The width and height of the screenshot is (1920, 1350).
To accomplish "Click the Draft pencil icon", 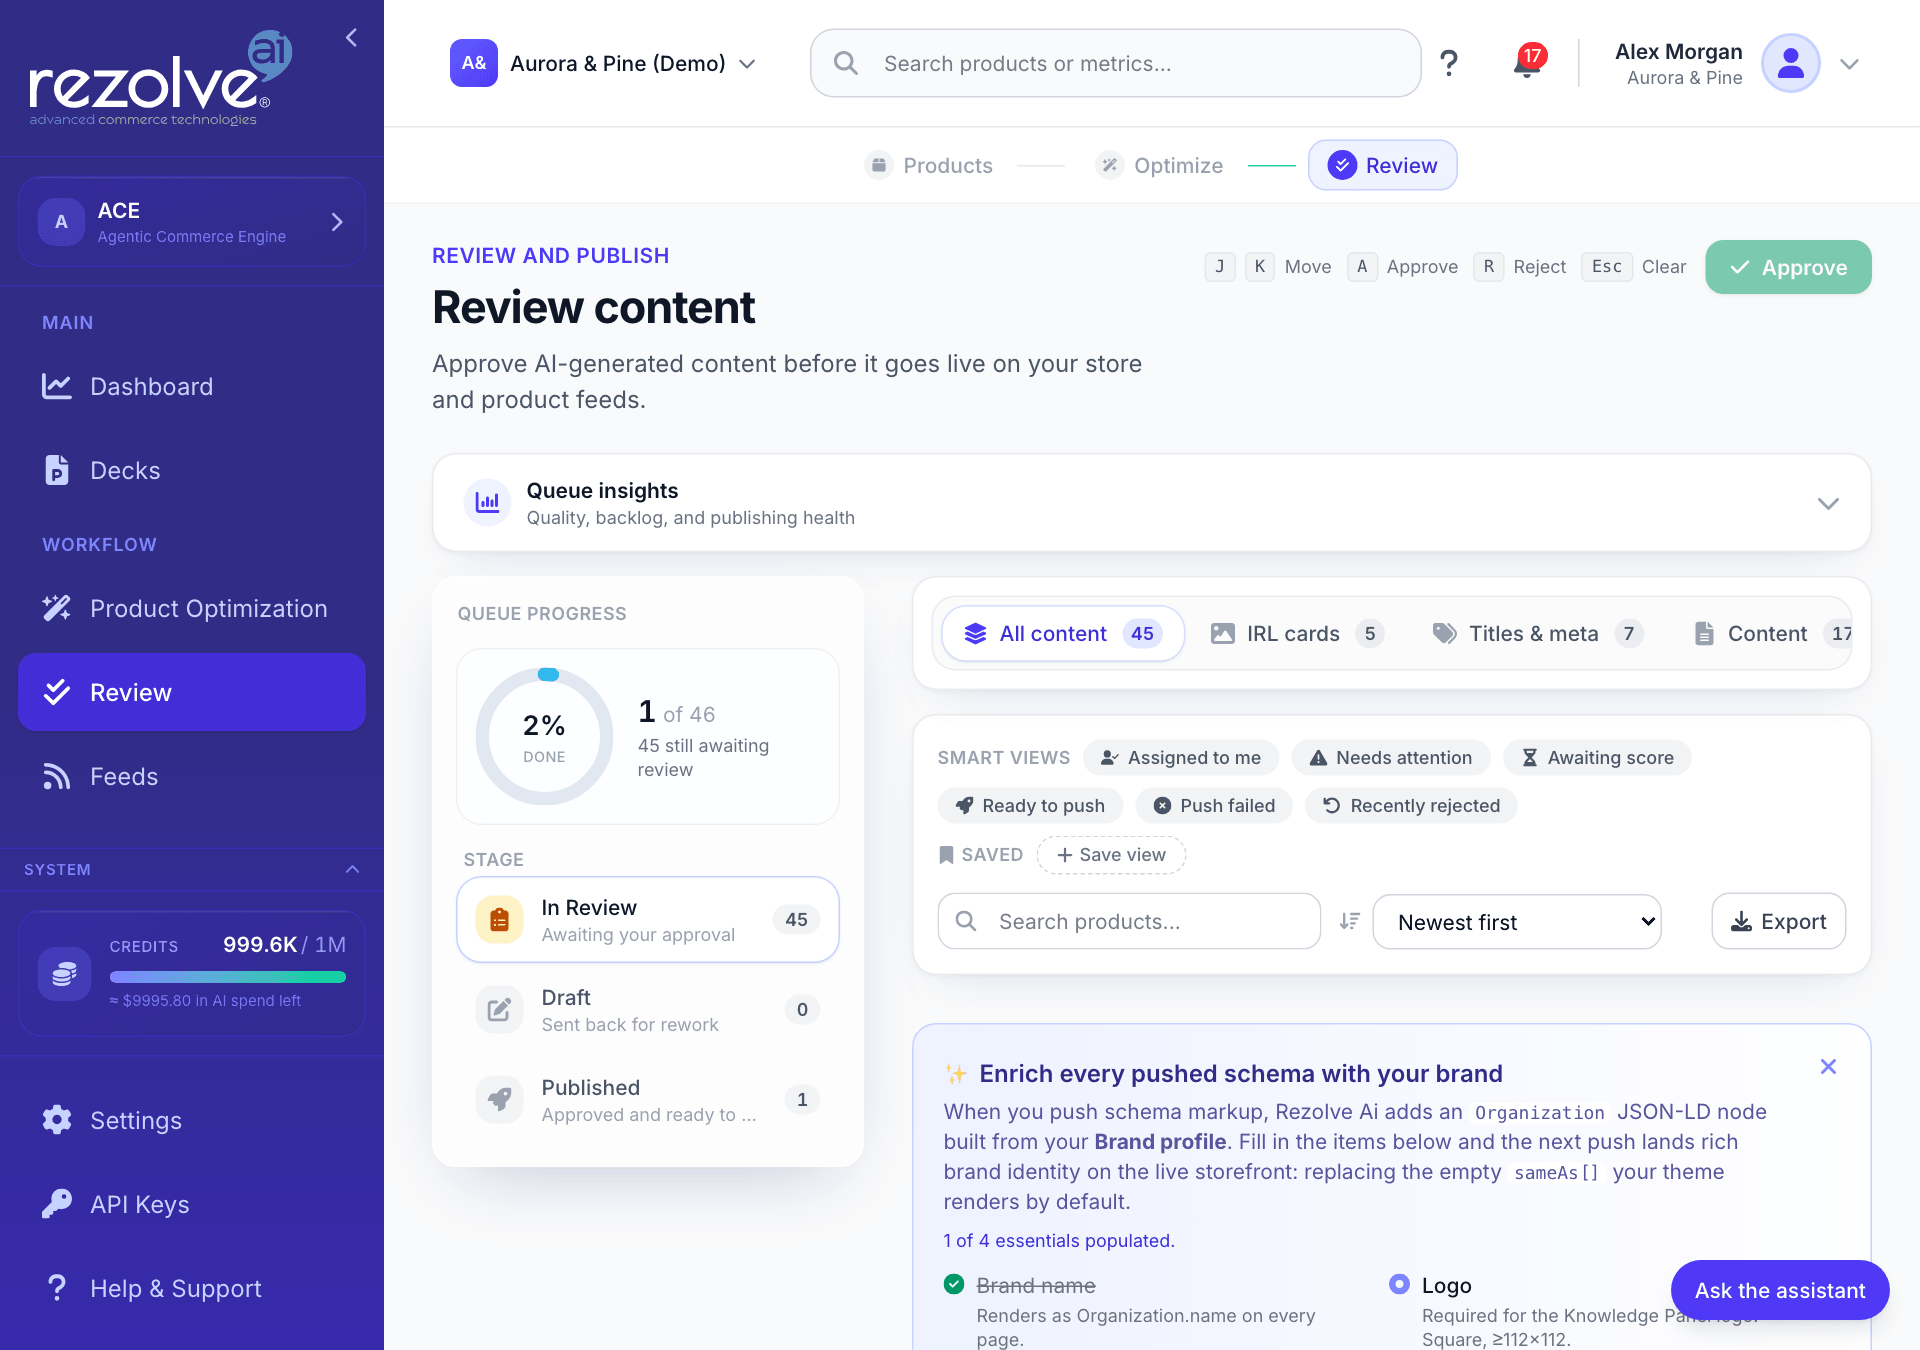I will point(499,1010).
